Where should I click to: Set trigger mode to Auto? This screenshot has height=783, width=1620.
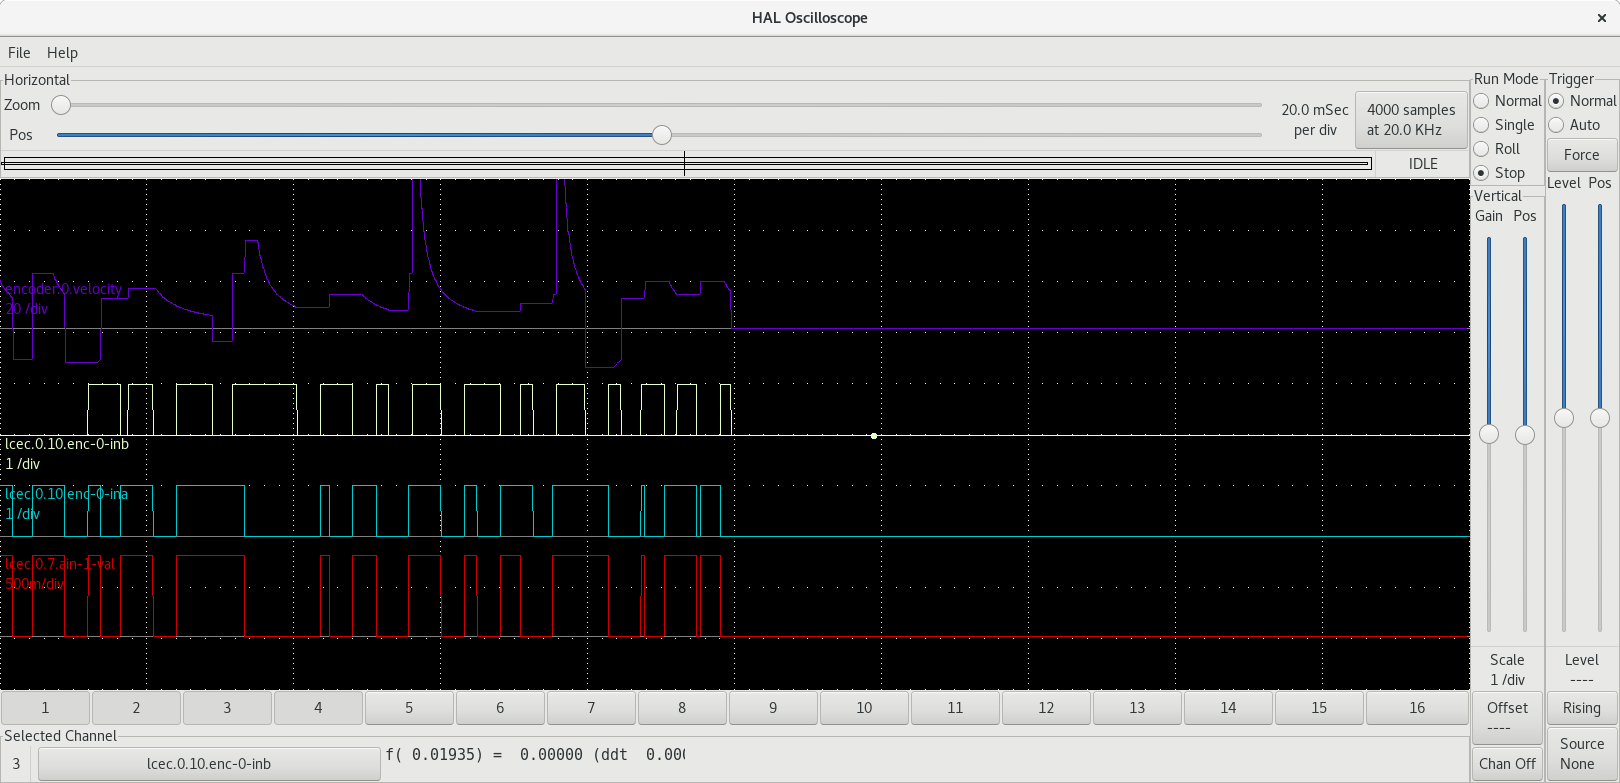tap(1574, 125)
